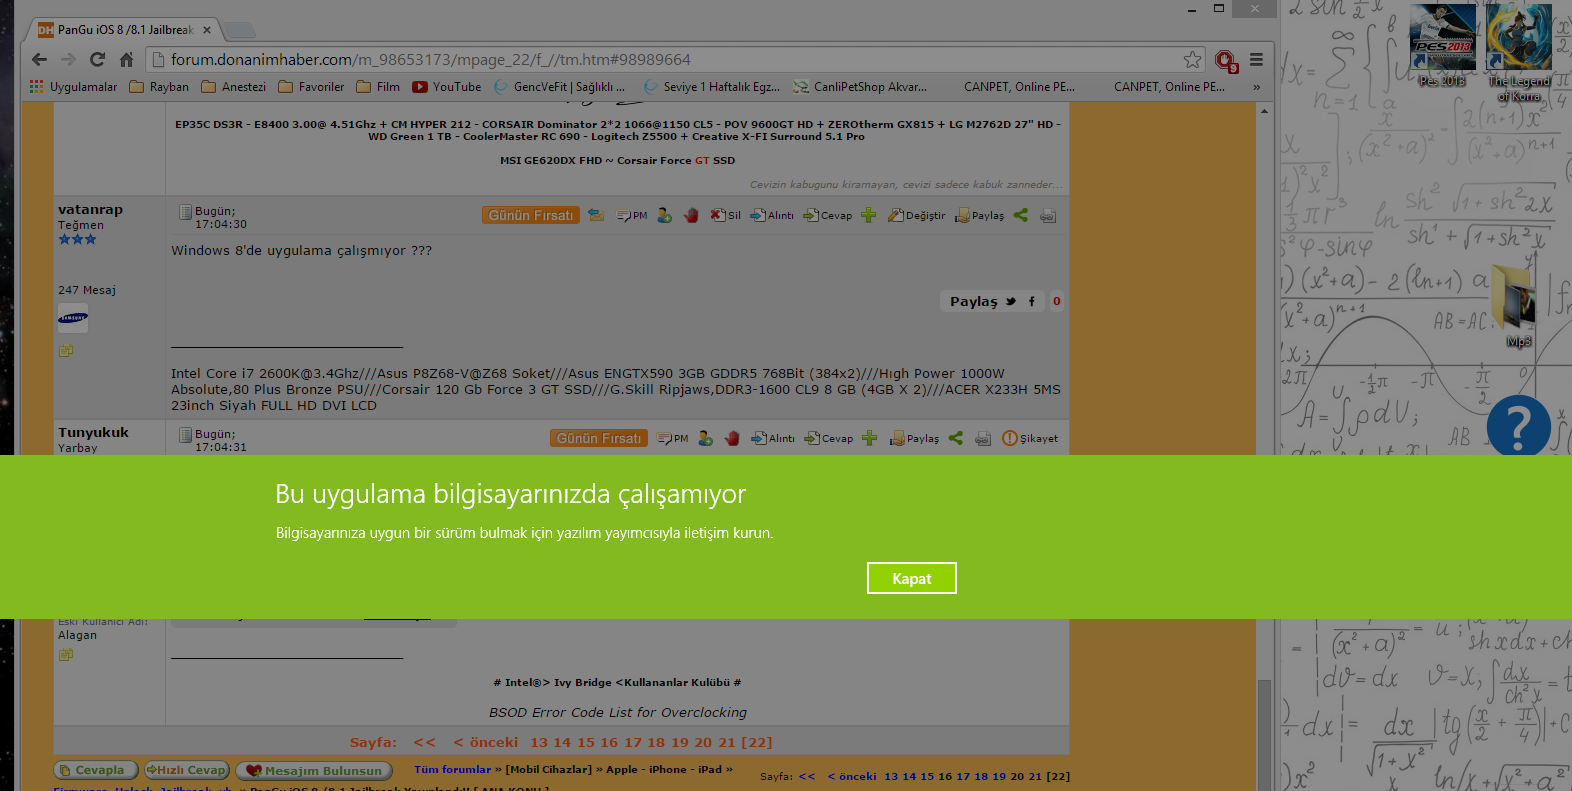Delete vatanrap's post with Sil

coord(726,215)
